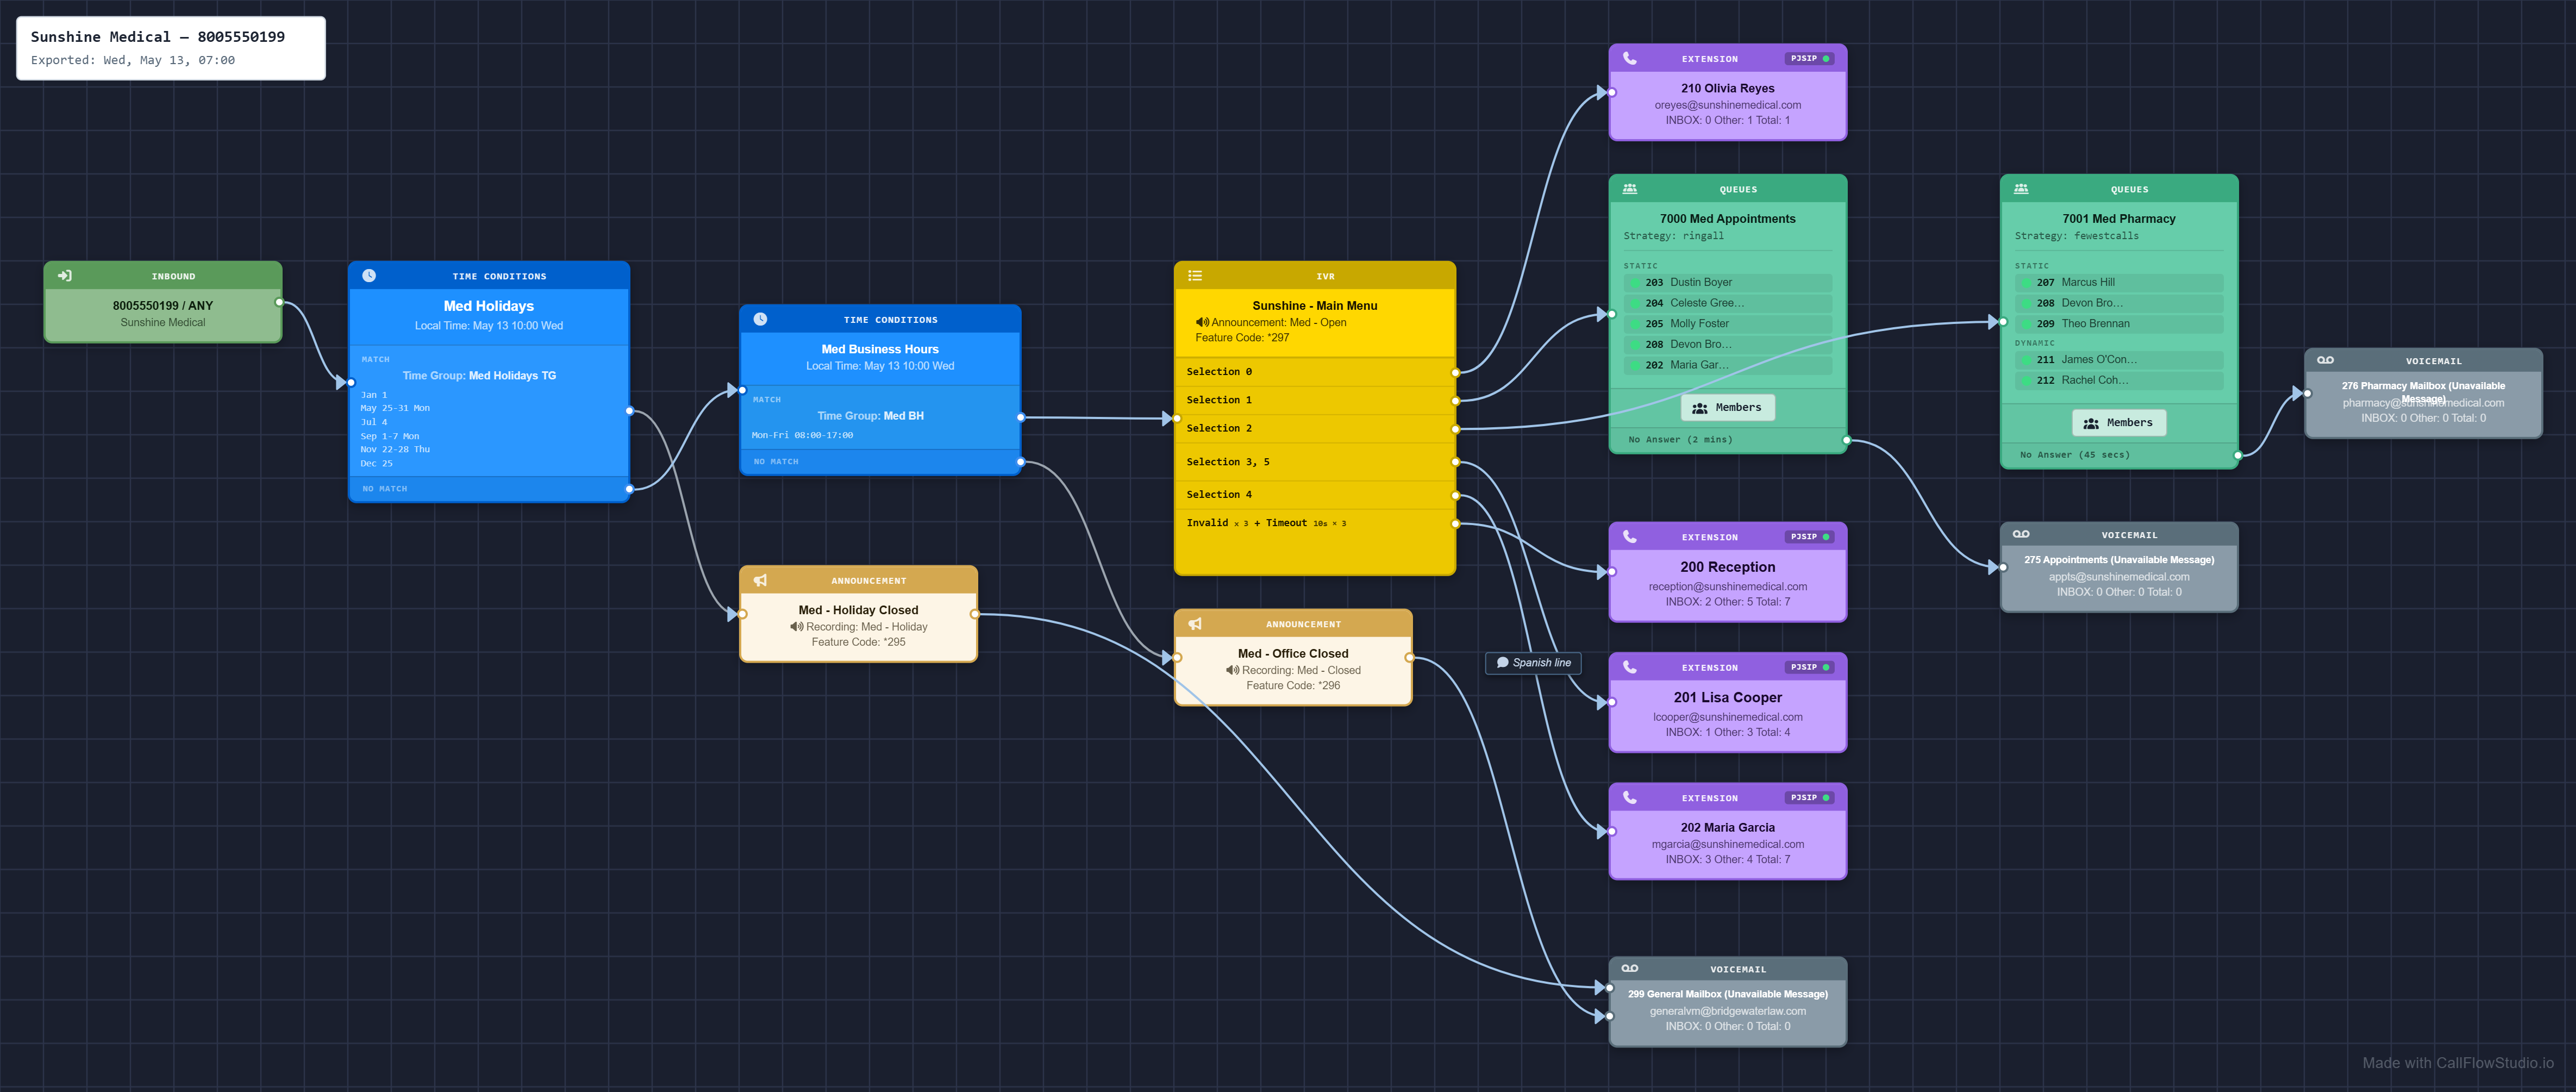Click the Inbound node arrow icon

65,276
